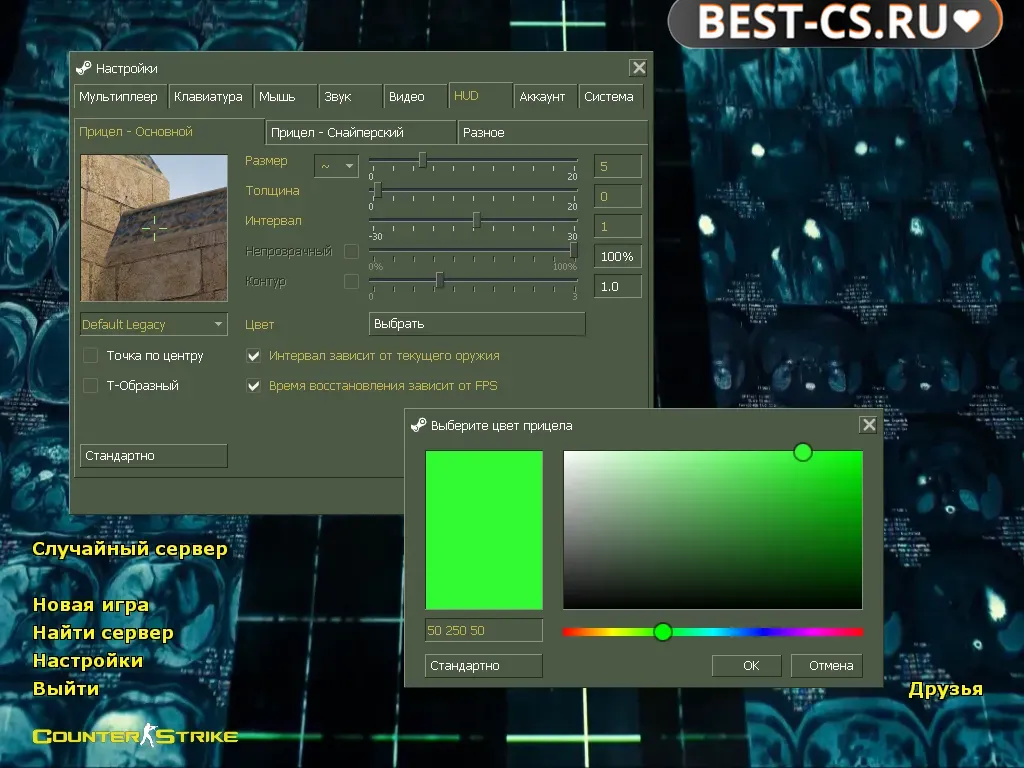Open the Аккаунт tab

click(x=545, y=96)
